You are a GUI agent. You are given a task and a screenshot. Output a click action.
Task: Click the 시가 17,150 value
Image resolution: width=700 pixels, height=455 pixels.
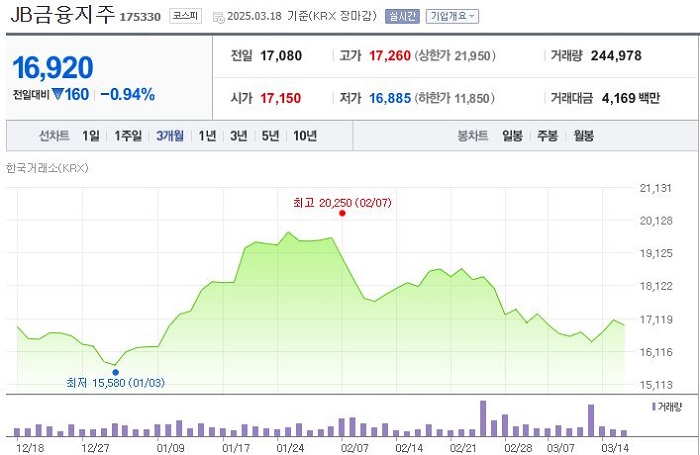pyautogui.click(x=280, y=98)
